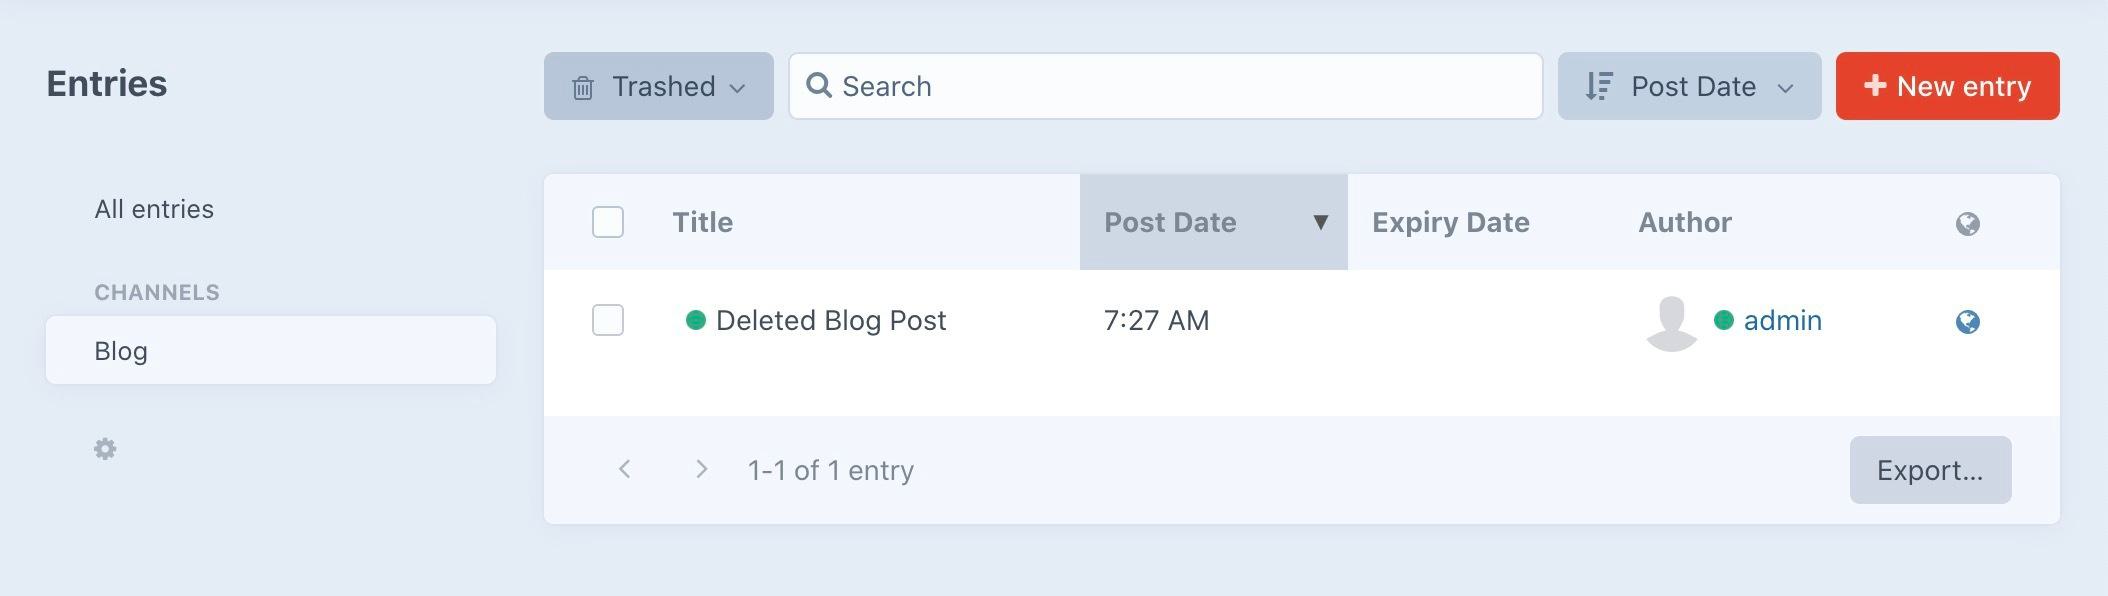Click the admin user avatar
2108x596 pixels.
[x=1671, y=321]
